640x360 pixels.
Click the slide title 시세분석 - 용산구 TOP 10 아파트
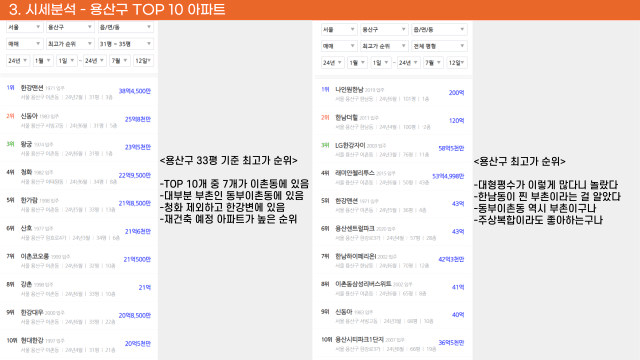[x=117, y=10]
